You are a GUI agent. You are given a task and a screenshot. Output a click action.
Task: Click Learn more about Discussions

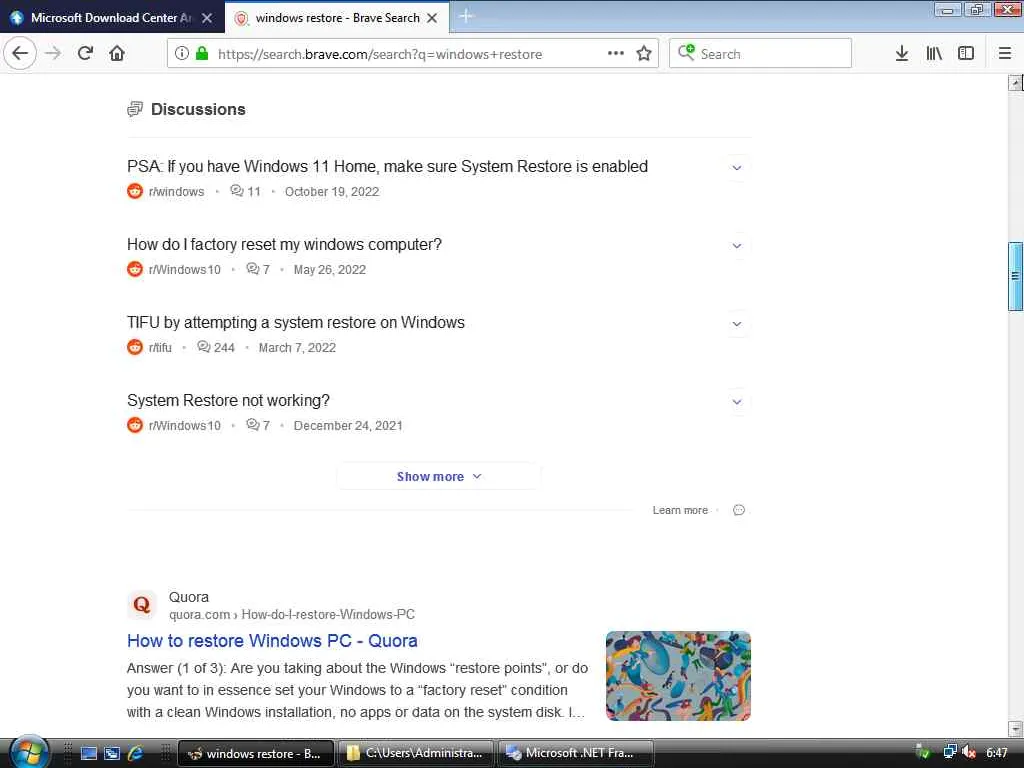[x=680, y=510]
